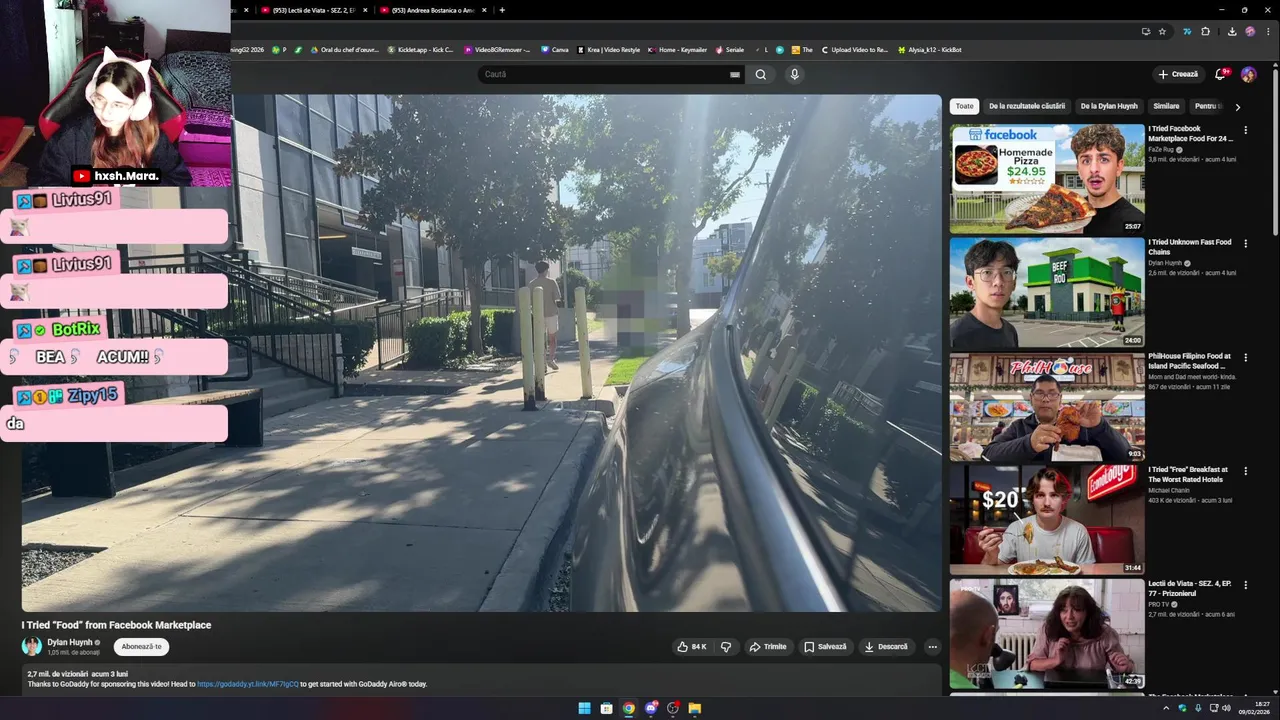The width and height of the screenshot is (1280, 720).
Task: Save video using Salvează button
Action: click(x=825, y=647)
